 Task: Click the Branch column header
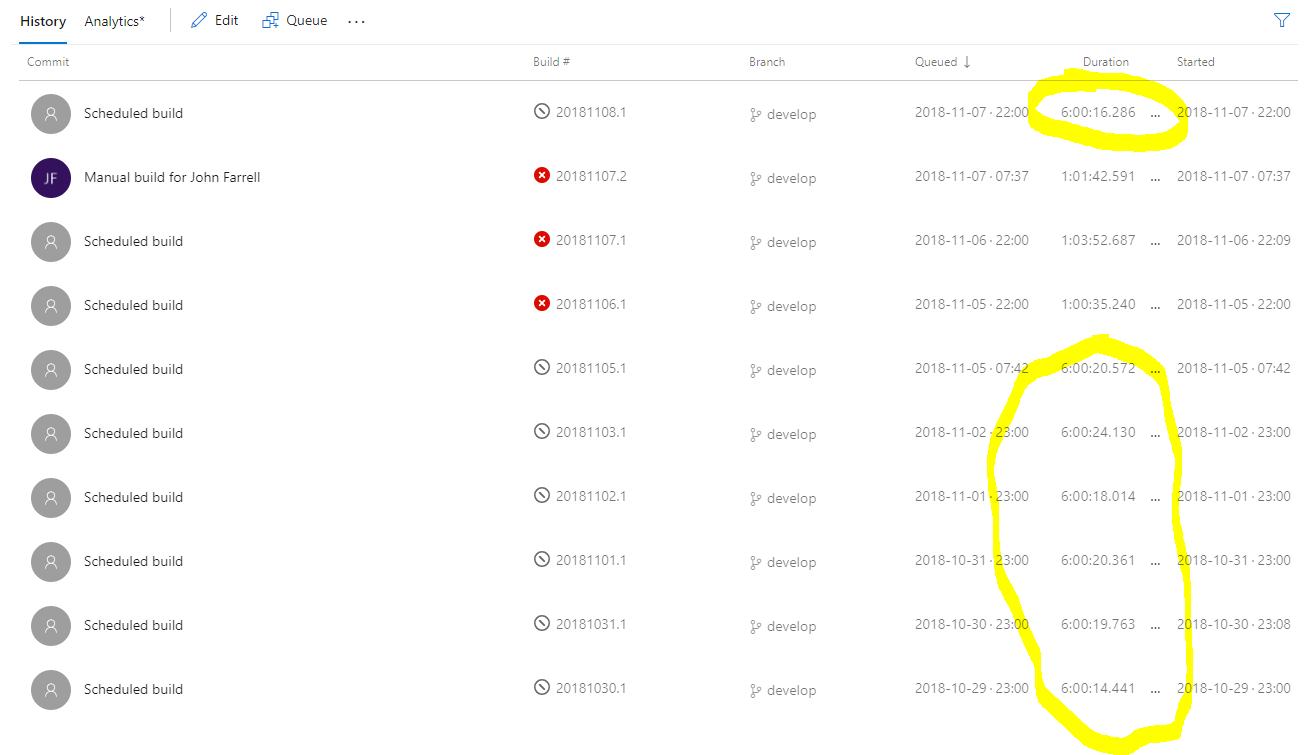pyautogui.click(x=767, y=62)
